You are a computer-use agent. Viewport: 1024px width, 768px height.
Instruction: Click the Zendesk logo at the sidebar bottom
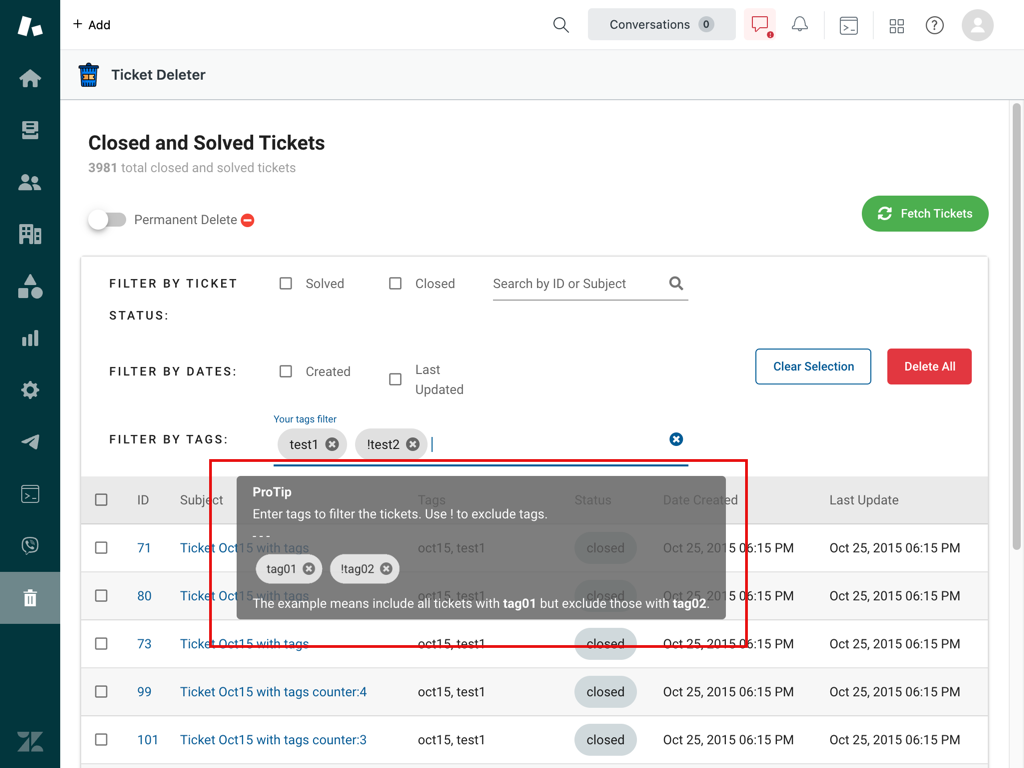coord(30,742)
